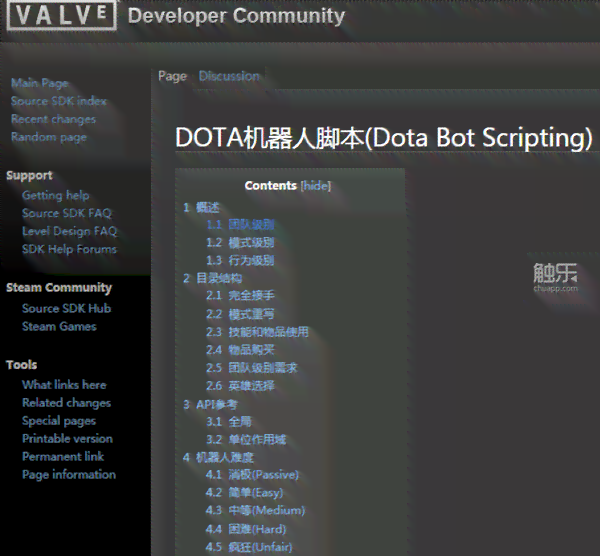Screen dimensions: 600x556
Task: Click the Tools sidebar heading
Action: coord(21,365)
